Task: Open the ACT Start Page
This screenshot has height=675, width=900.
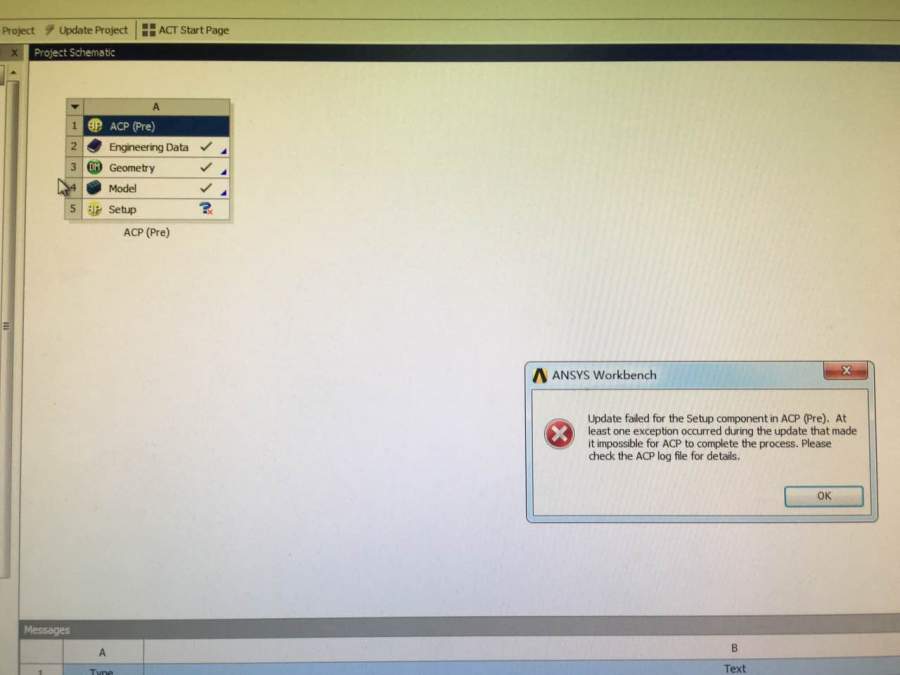Action: pyautogui.click(x=193, y=30)
